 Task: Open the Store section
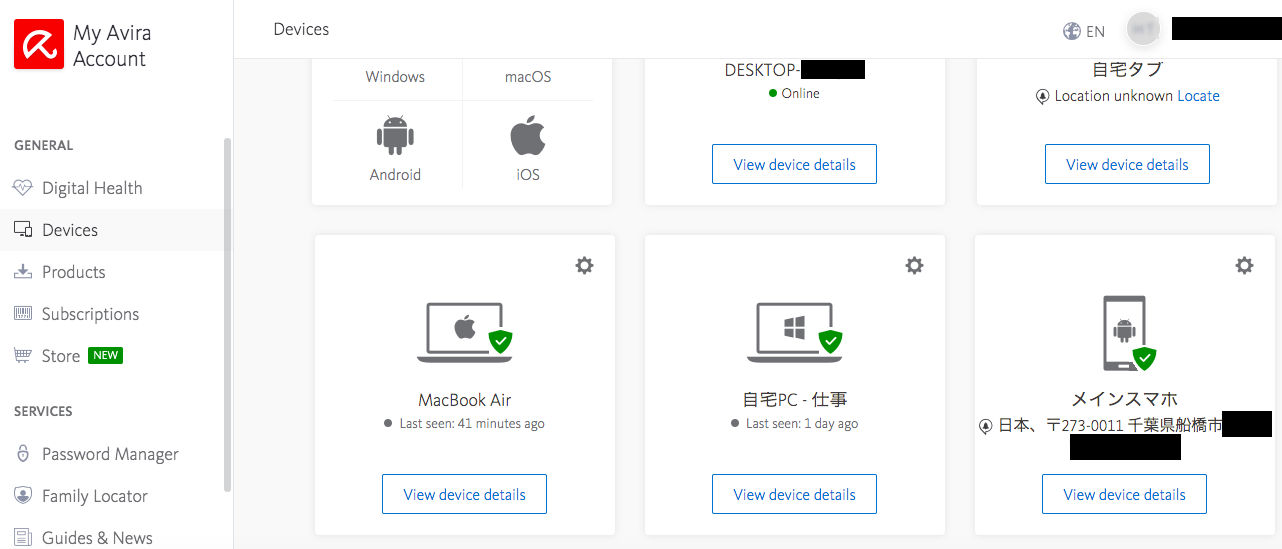[x=61, y=356]
